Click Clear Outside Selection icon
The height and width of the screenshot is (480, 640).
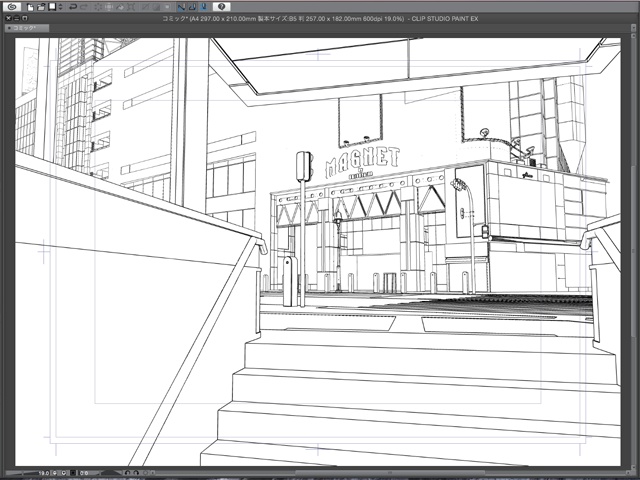point(109,7)
